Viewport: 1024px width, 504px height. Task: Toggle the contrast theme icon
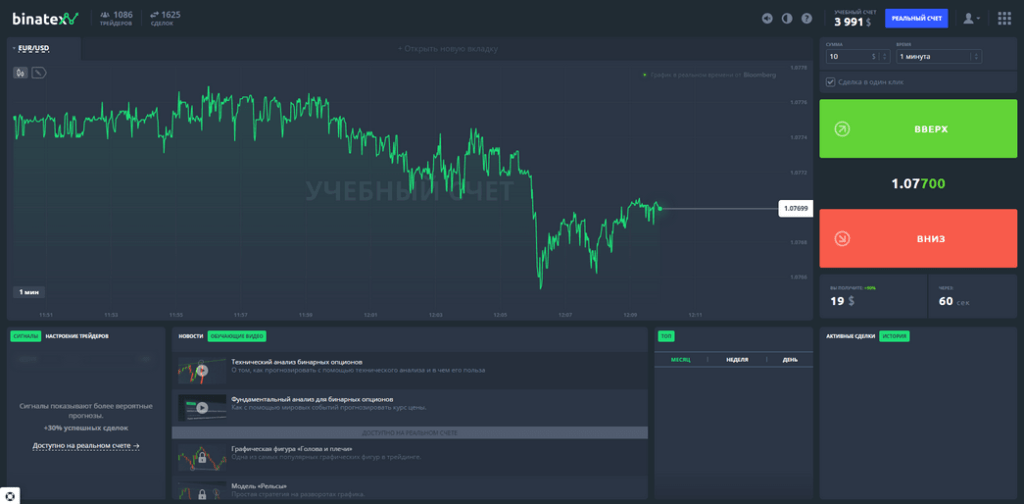(786, 18)
